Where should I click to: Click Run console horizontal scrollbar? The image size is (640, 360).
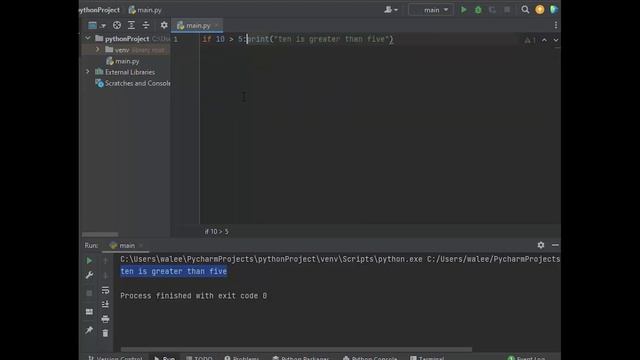pyautogui.click(x=296, y=349)
